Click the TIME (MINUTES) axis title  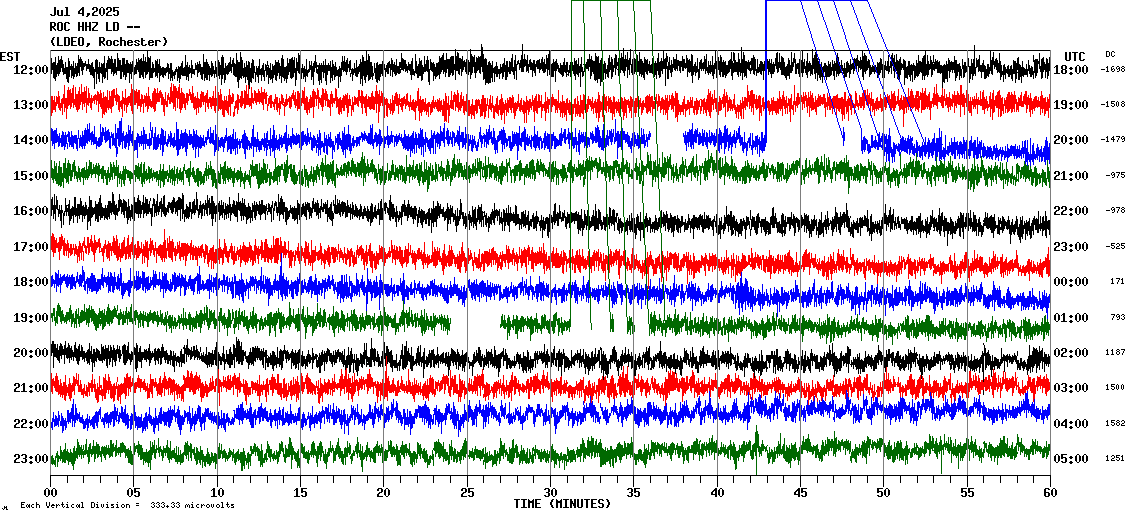562,504
